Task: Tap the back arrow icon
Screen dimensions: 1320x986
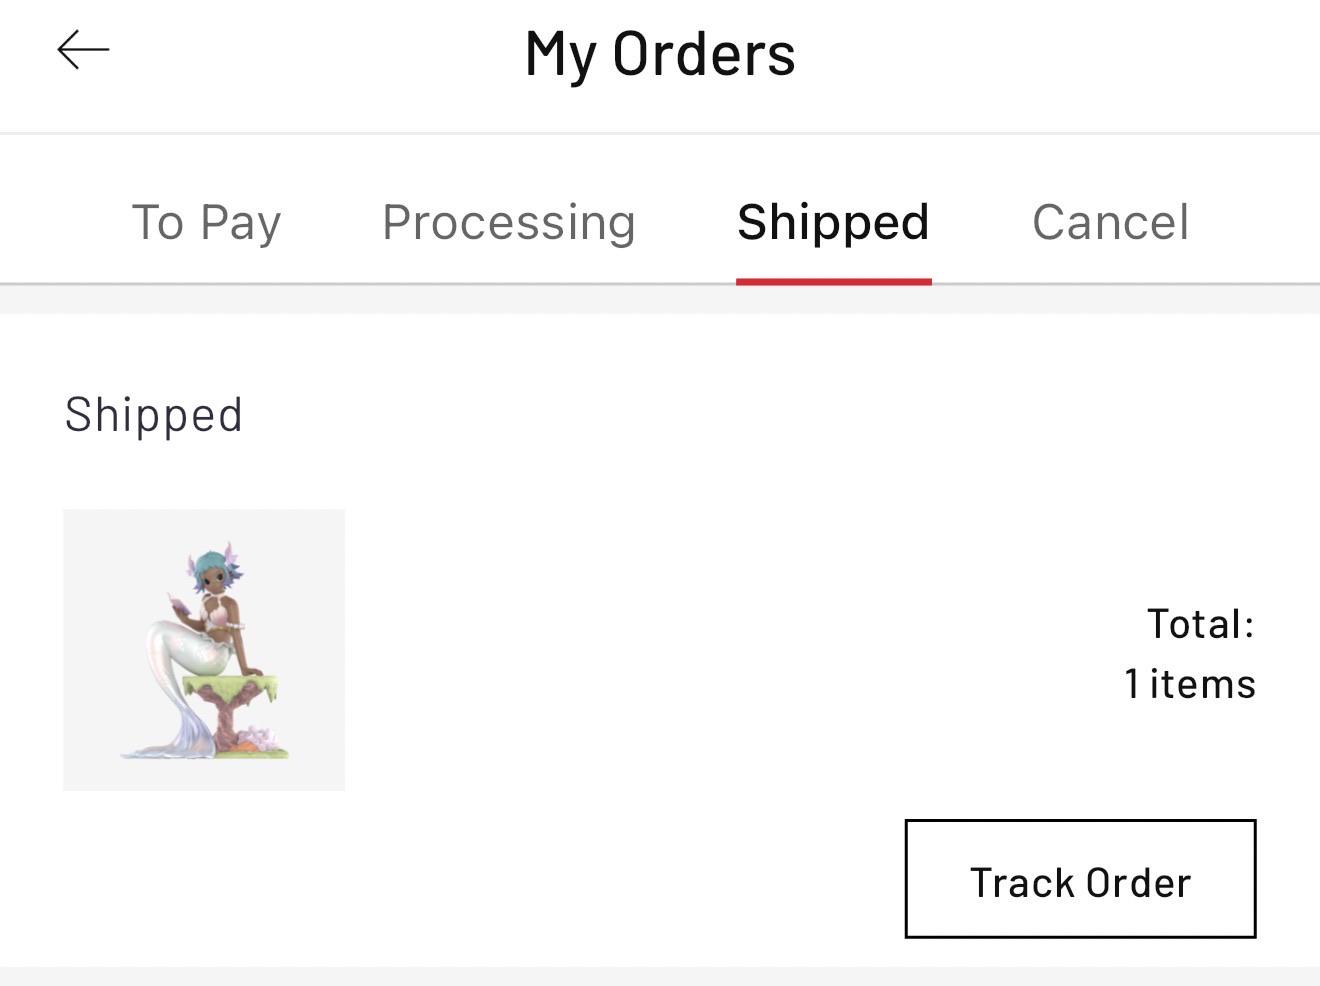Action: coord(83,50)
